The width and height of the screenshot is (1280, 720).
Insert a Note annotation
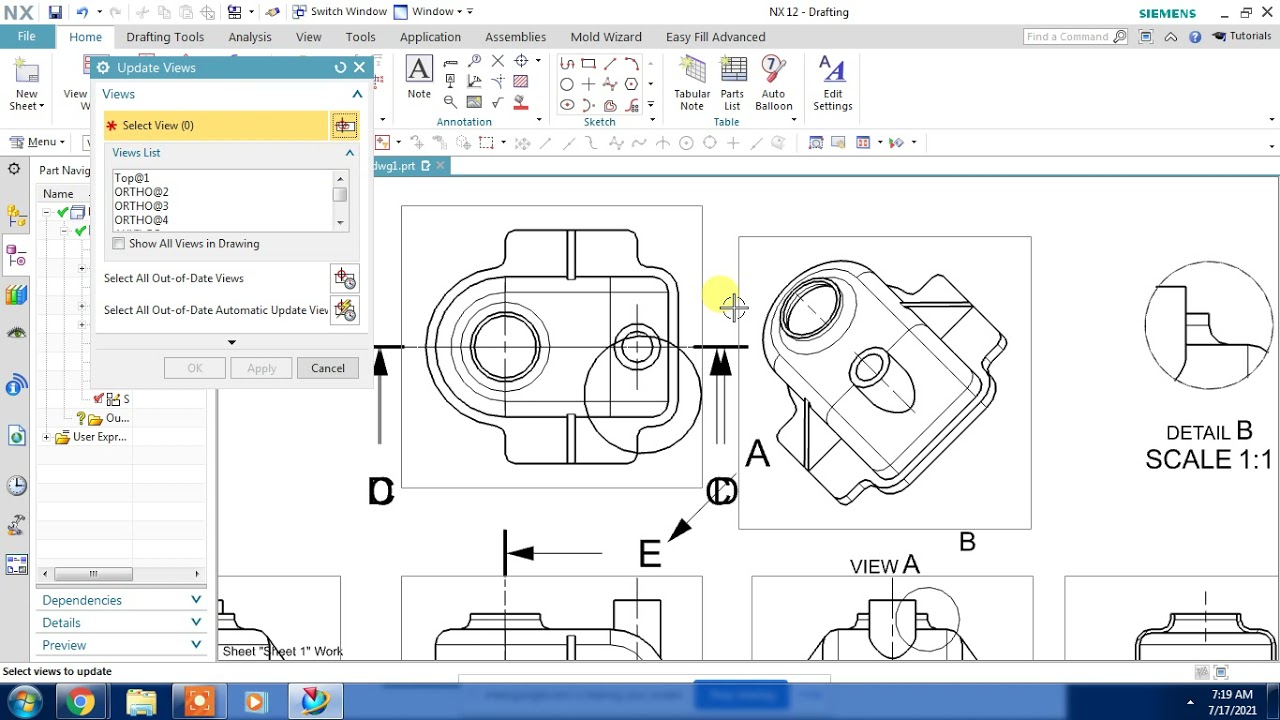[419, 78]
